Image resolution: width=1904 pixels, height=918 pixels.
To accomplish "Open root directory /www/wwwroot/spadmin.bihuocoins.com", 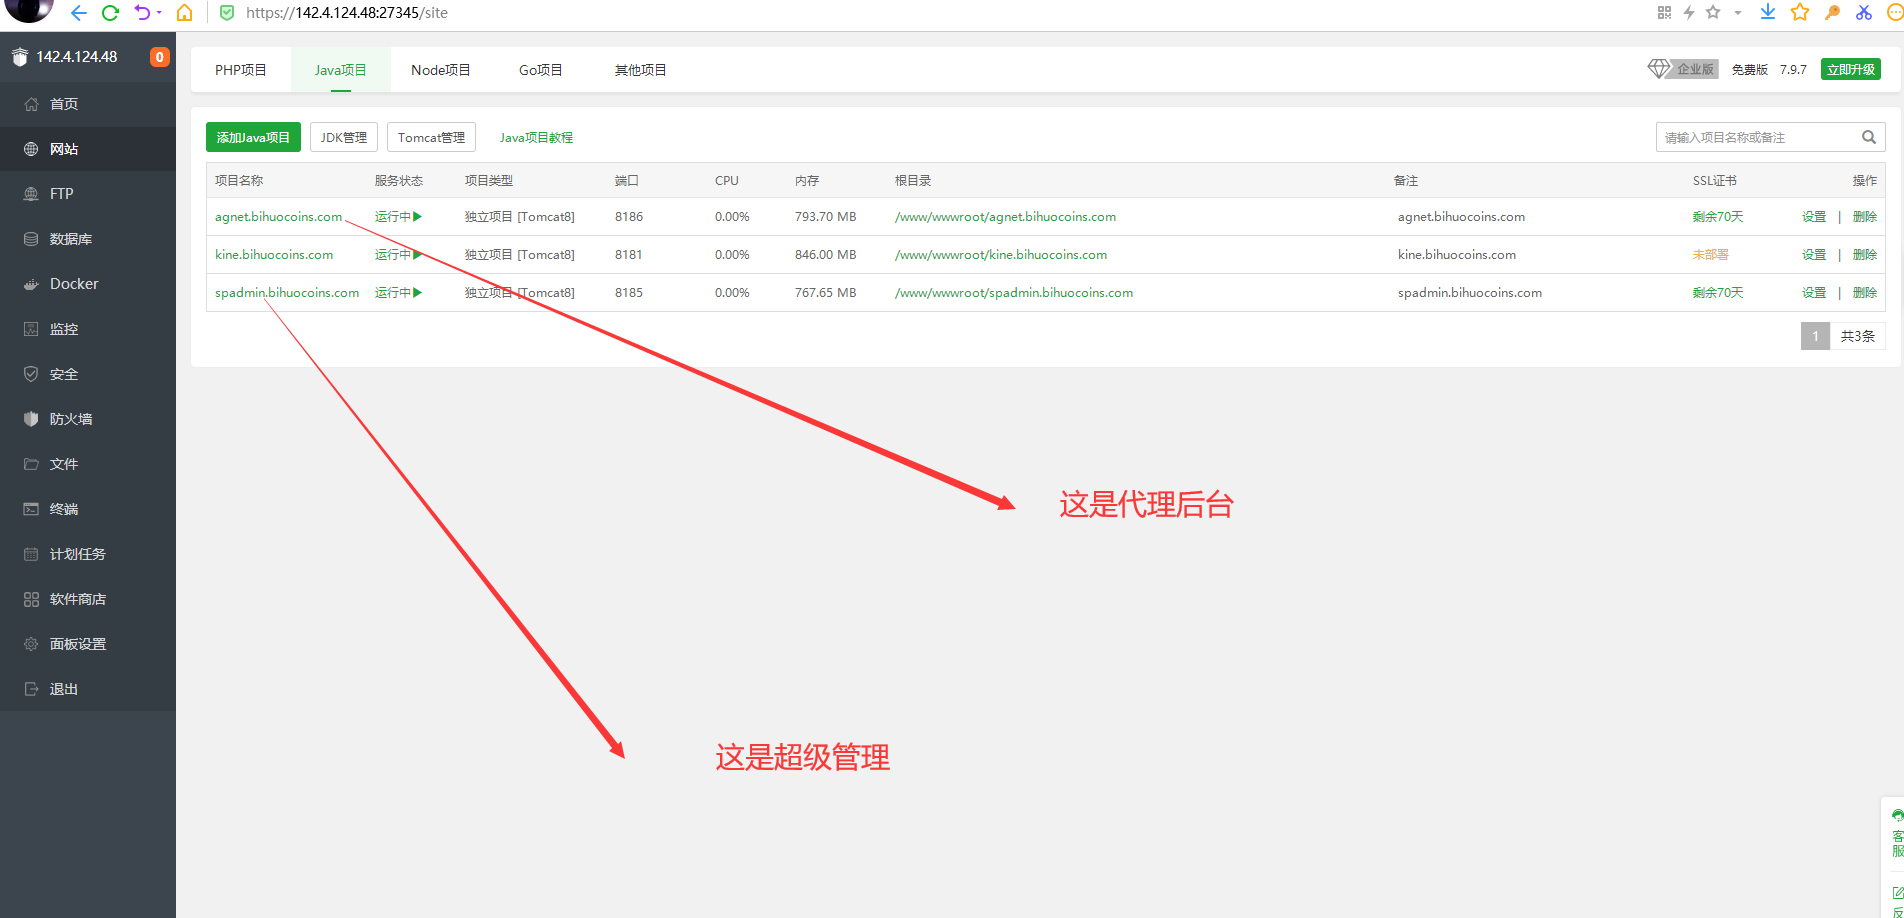I will (x=1014, y=292).
